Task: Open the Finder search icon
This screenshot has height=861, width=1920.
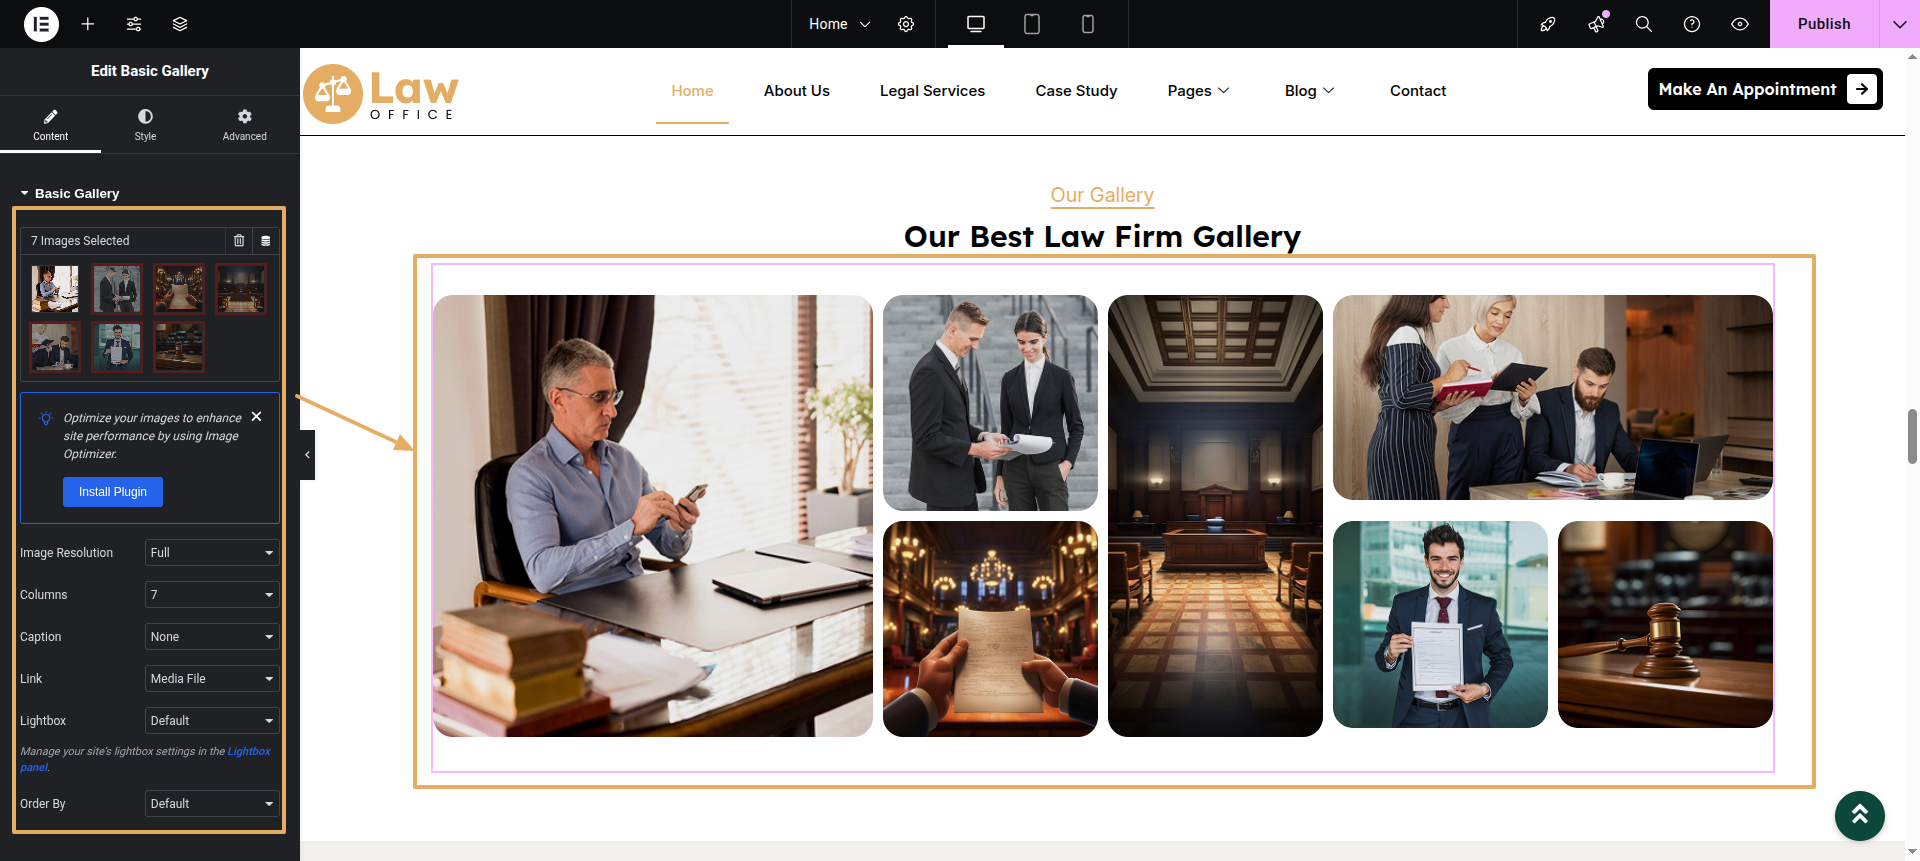Action: tap(1643, 24)
